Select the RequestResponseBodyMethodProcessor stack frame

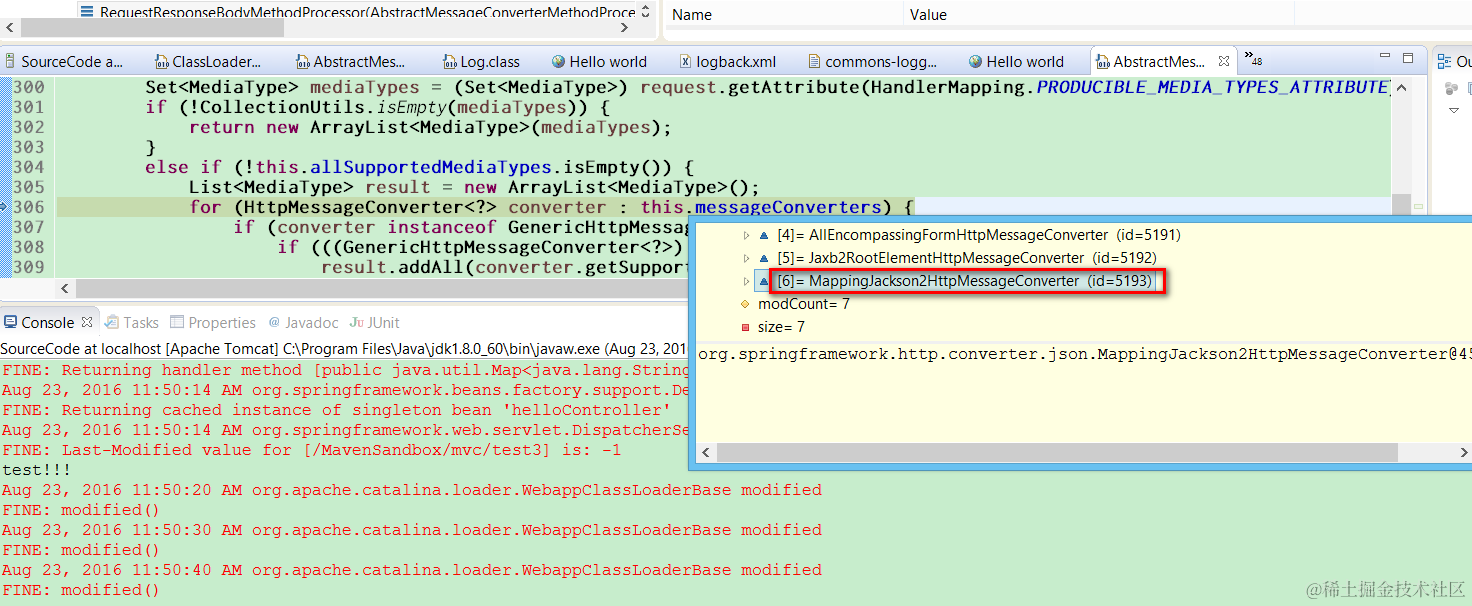click(358, 13)
